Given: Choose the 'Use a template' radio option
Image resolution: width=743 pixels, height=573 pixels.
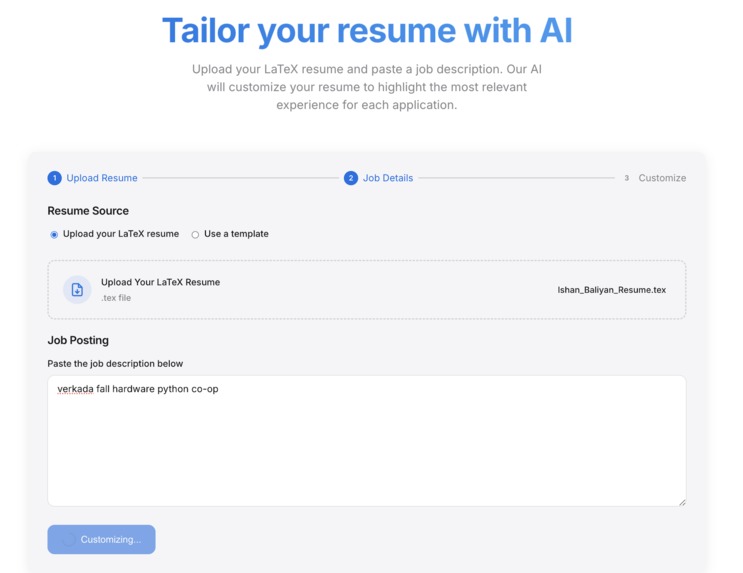Looking at the screenshot, I should point(195,235).
